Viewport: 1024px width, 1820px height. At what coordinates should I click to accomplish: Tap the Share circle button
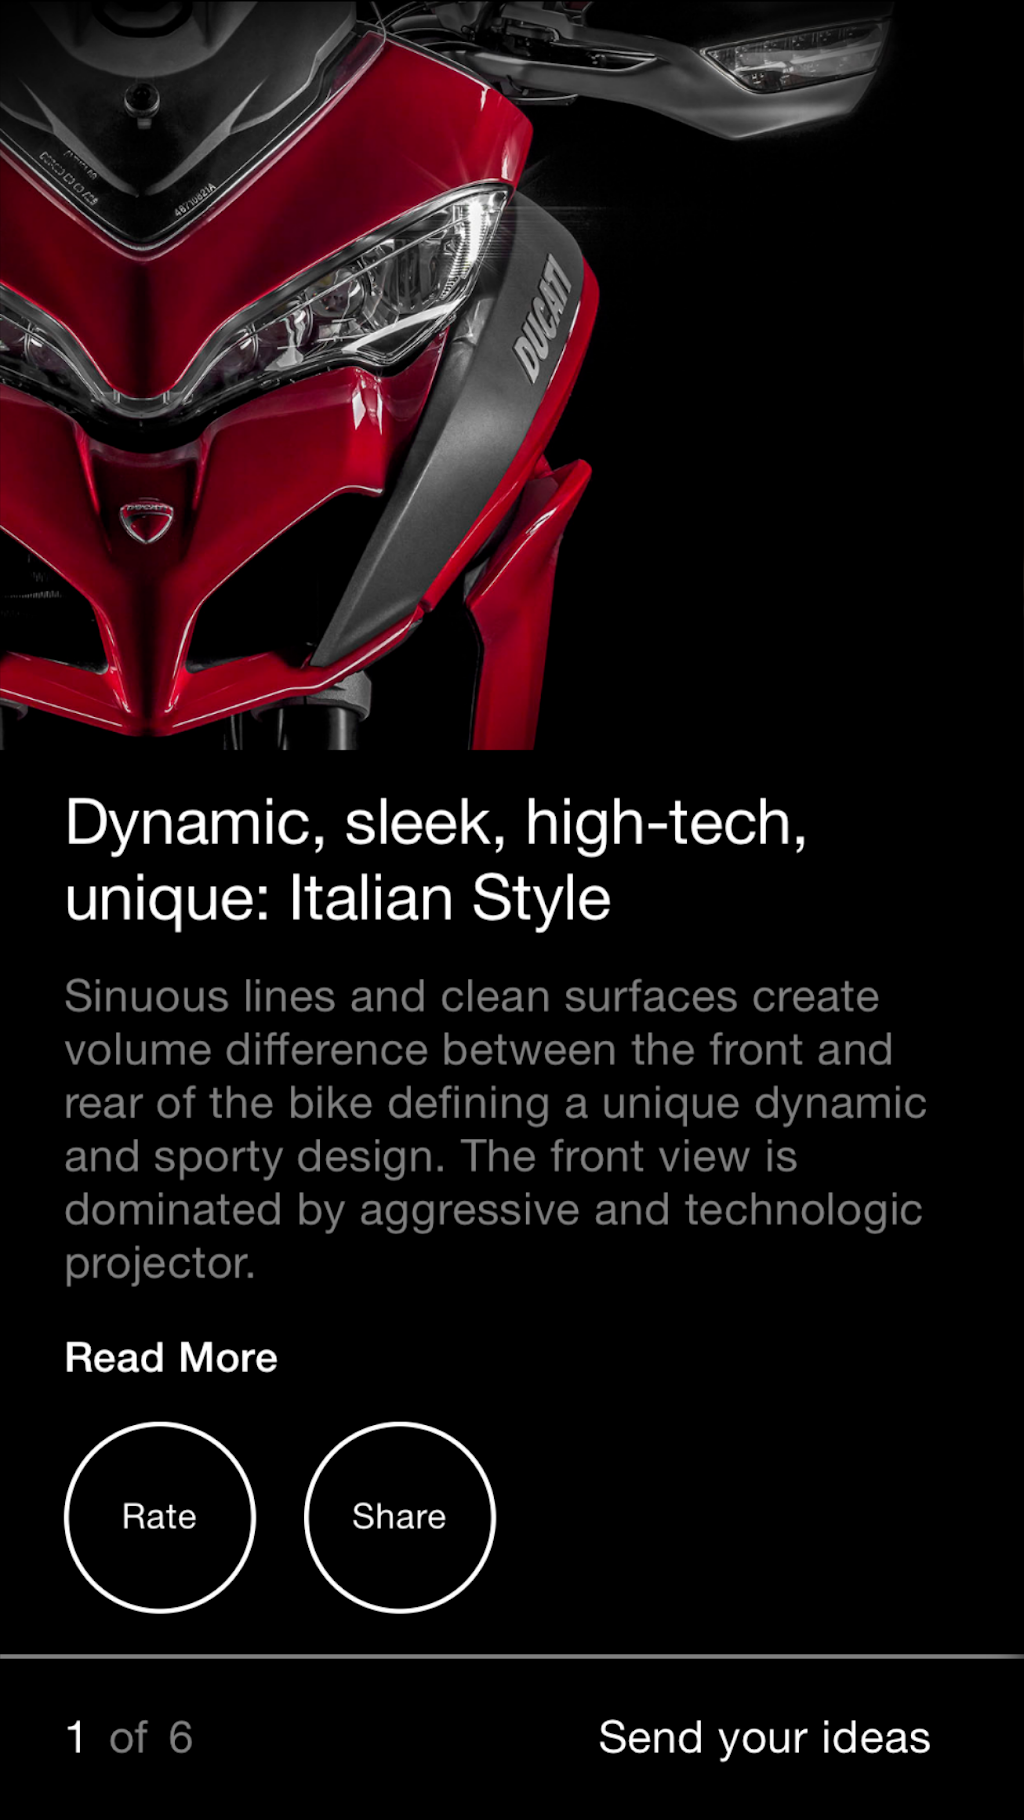pos(399,1517)
